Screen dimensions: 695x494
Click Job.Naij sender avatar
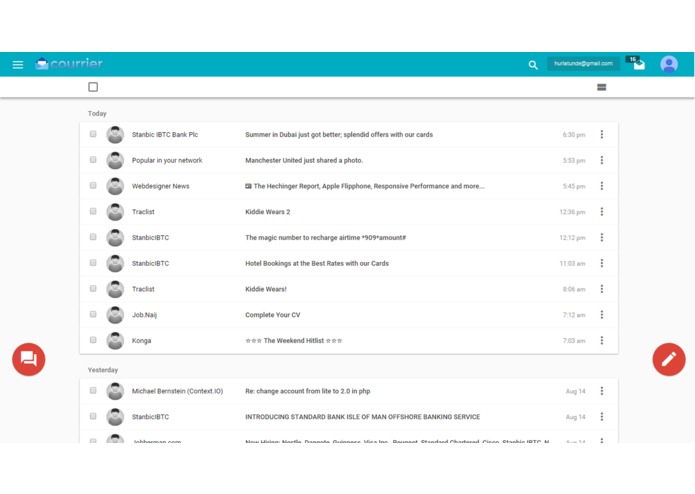115,315
